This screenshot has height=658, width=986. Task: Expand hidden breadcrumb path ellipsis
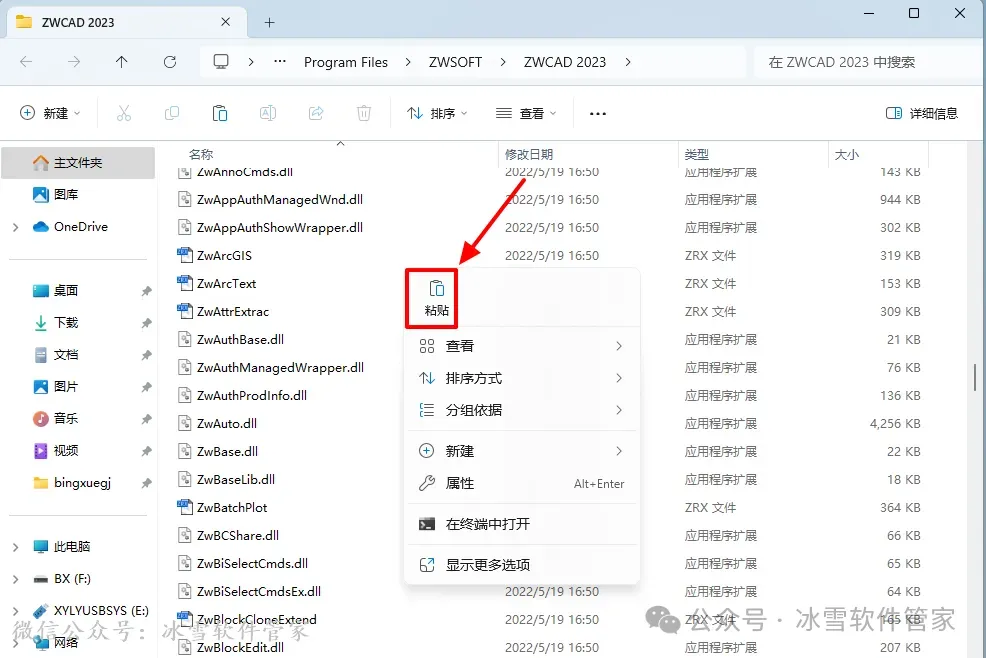(280, 62)
